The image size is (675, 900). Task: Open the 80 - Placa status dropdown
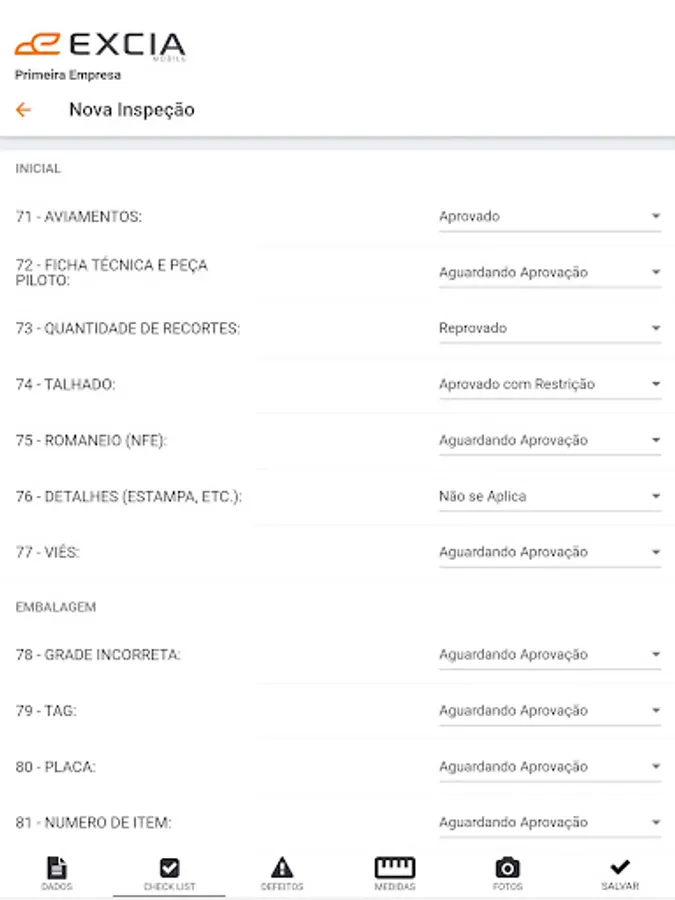pyautogui.click(x=549, y=767)
